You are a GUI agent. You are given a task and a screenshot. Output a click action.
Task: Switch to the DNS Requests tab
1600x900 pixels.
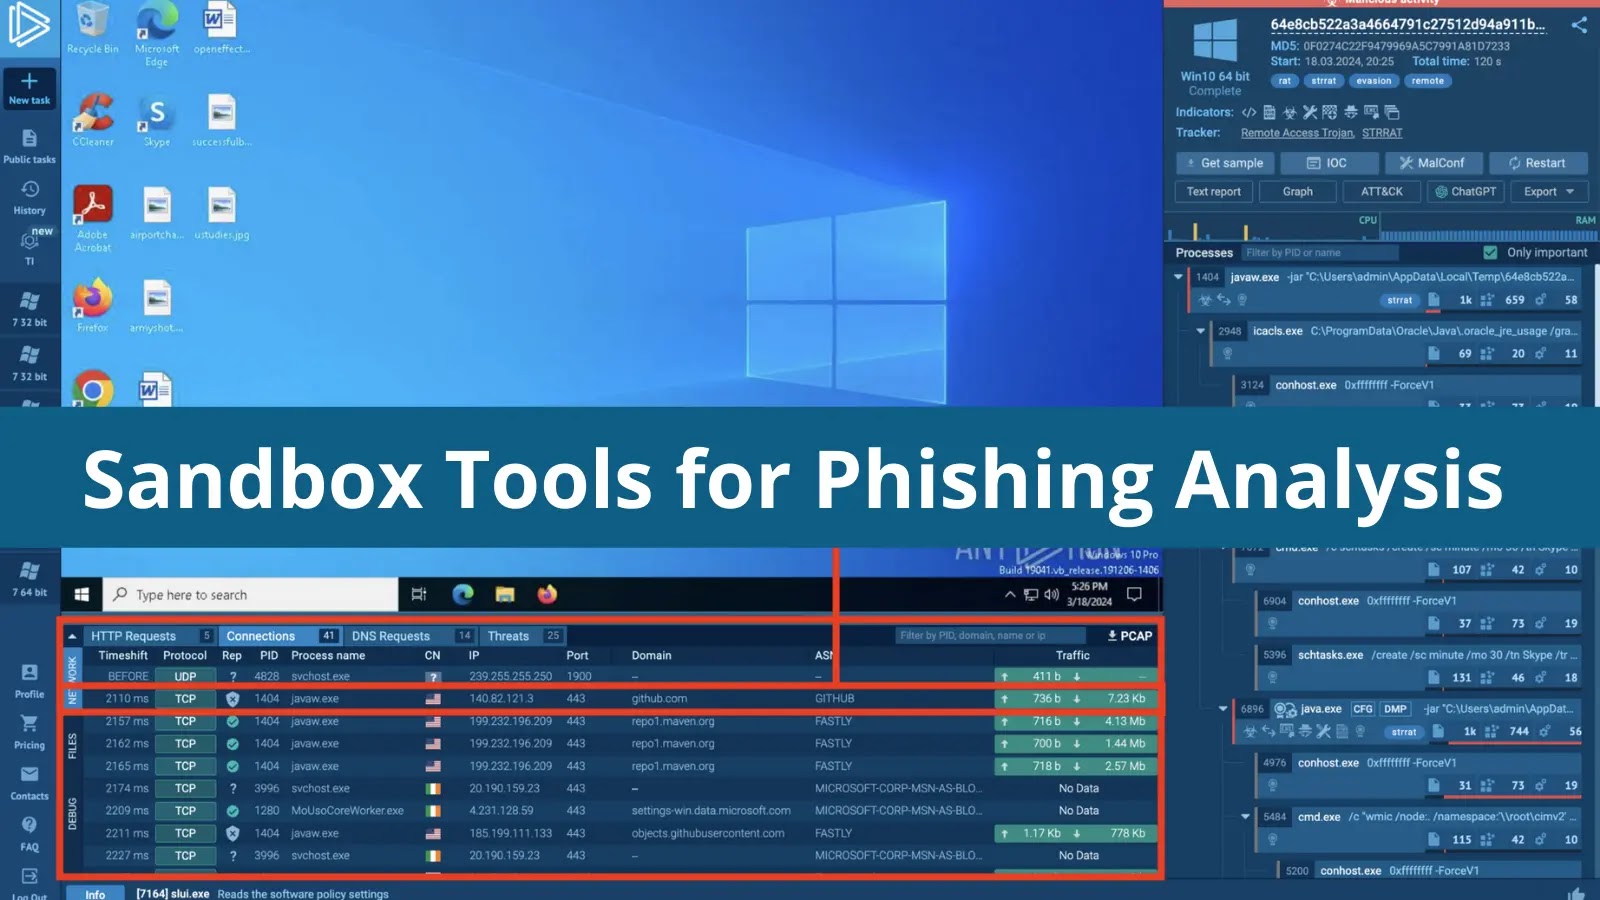coord(391,636)
